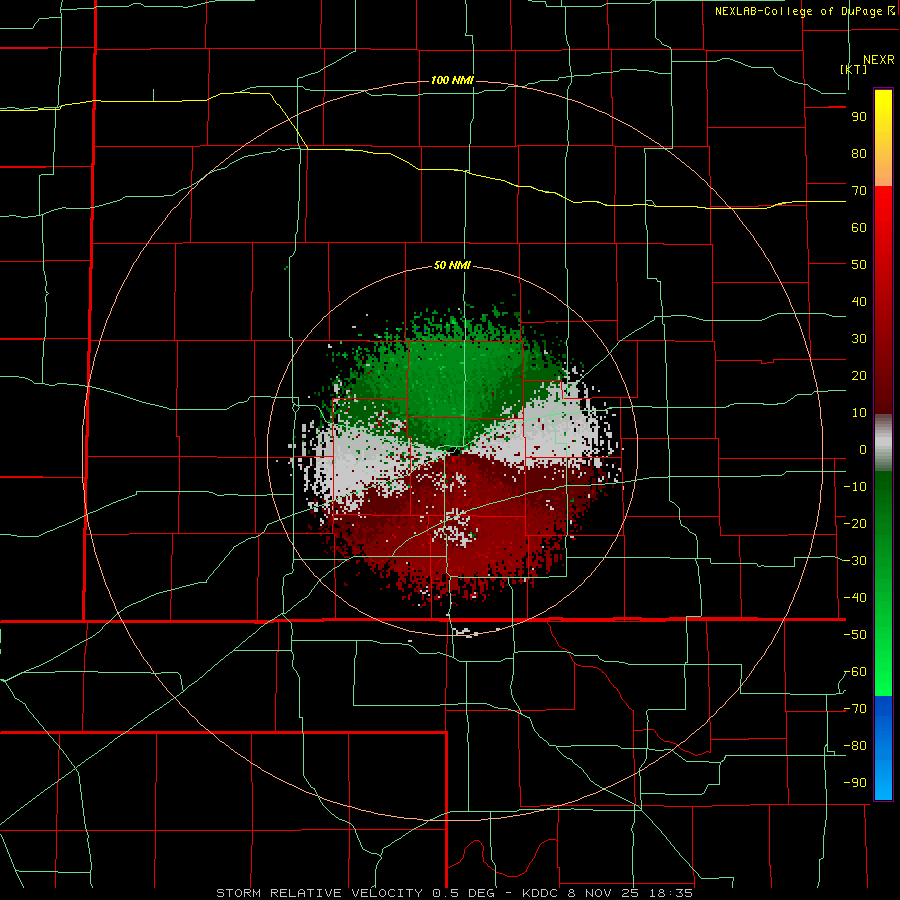Click the -50 value on the velocity scale
The height and width of the screenshot is (900, 900).
tap(855, 635)
